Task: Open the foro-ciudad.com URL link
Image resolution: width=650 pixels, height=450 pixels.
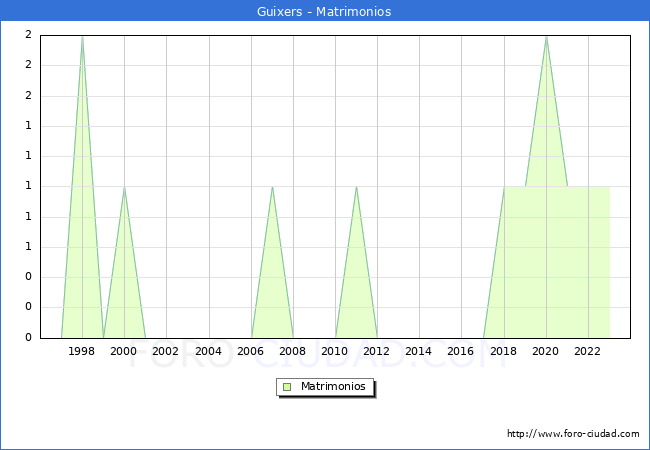Action: 573,434
